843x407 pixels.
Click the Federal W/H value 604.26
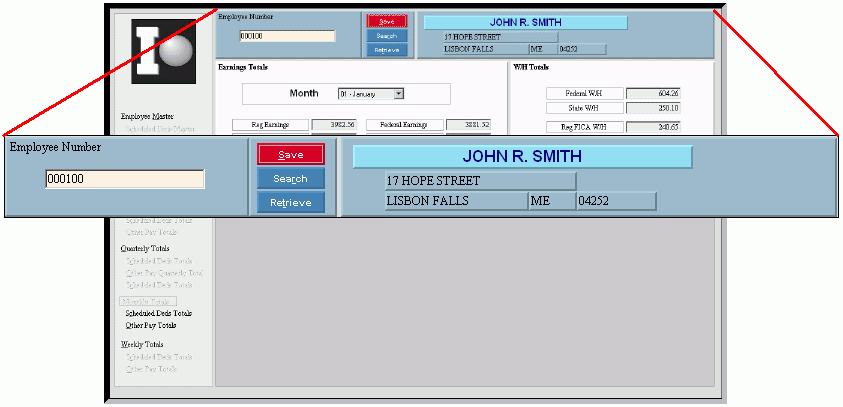[x=653, y=93]
